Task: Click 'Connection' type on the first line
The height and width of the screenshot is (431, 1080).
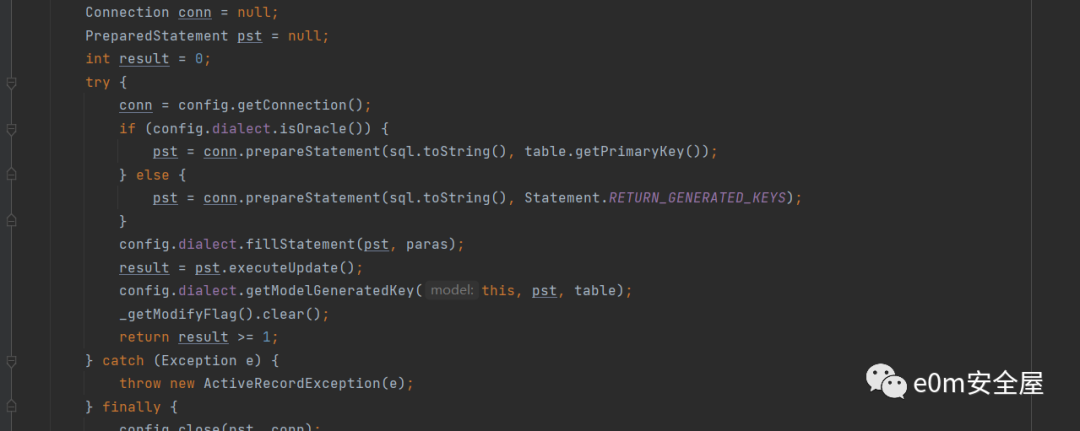Action: pos(127,12)
